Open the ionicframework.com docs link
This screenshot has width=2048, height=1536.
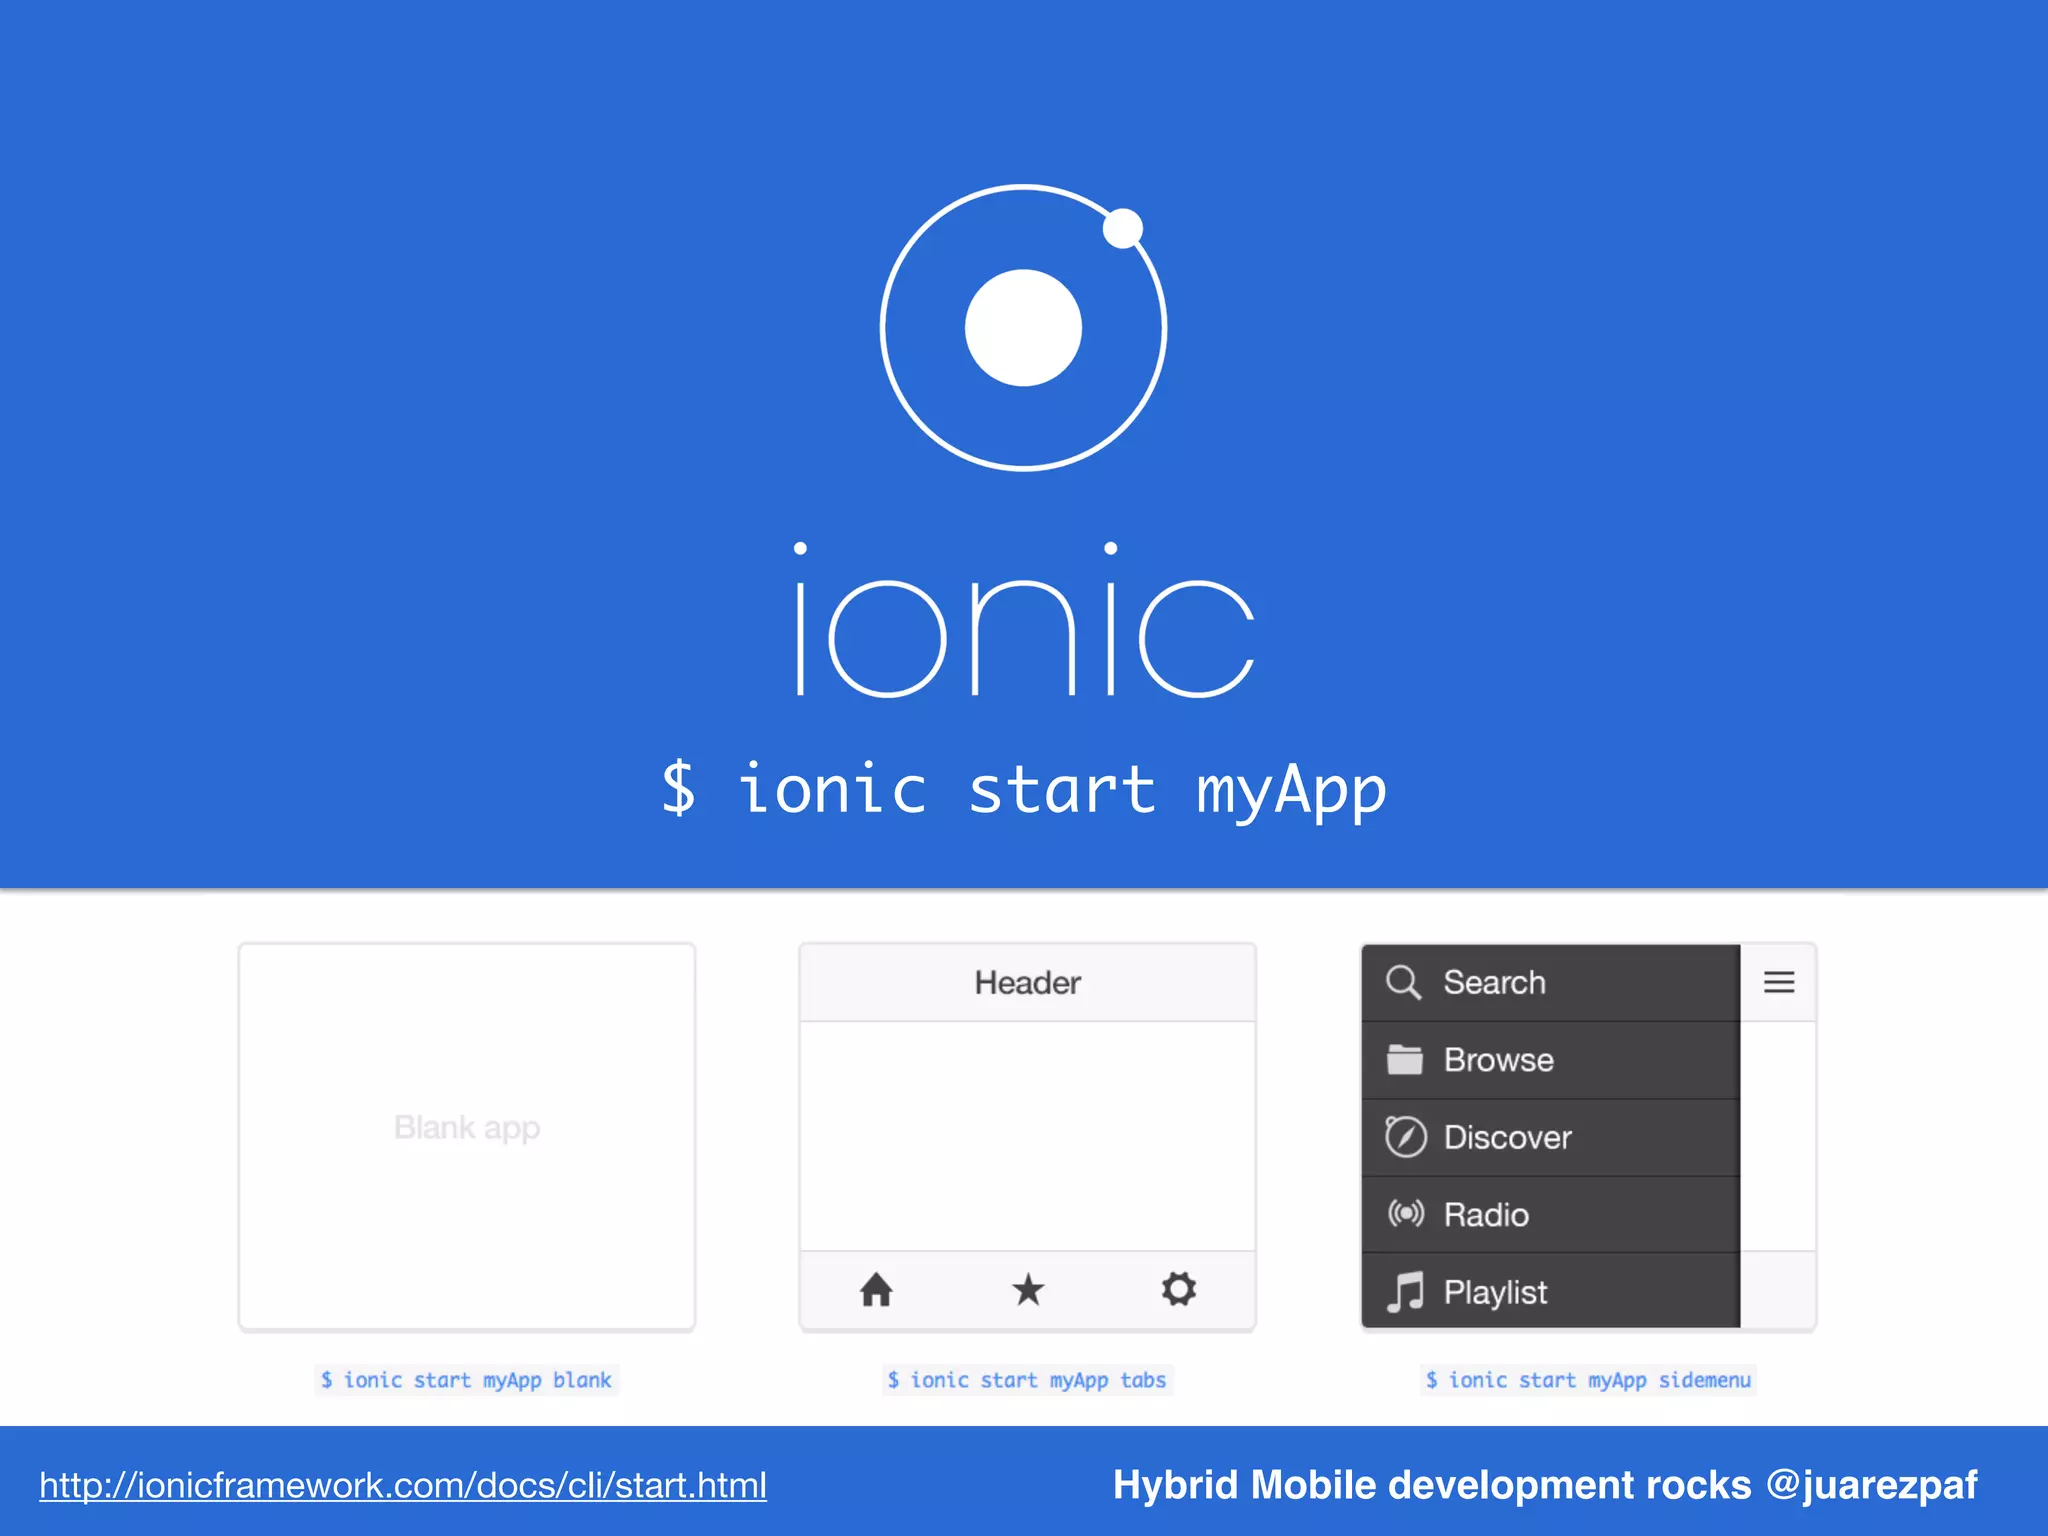(x=403, y=1485)
